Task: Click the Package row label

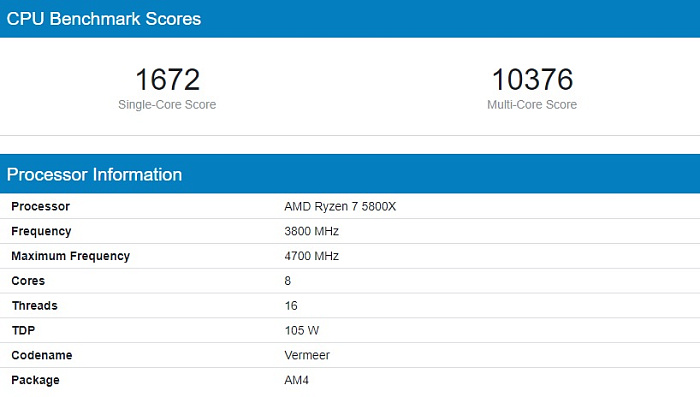Action: click(35, 380)
